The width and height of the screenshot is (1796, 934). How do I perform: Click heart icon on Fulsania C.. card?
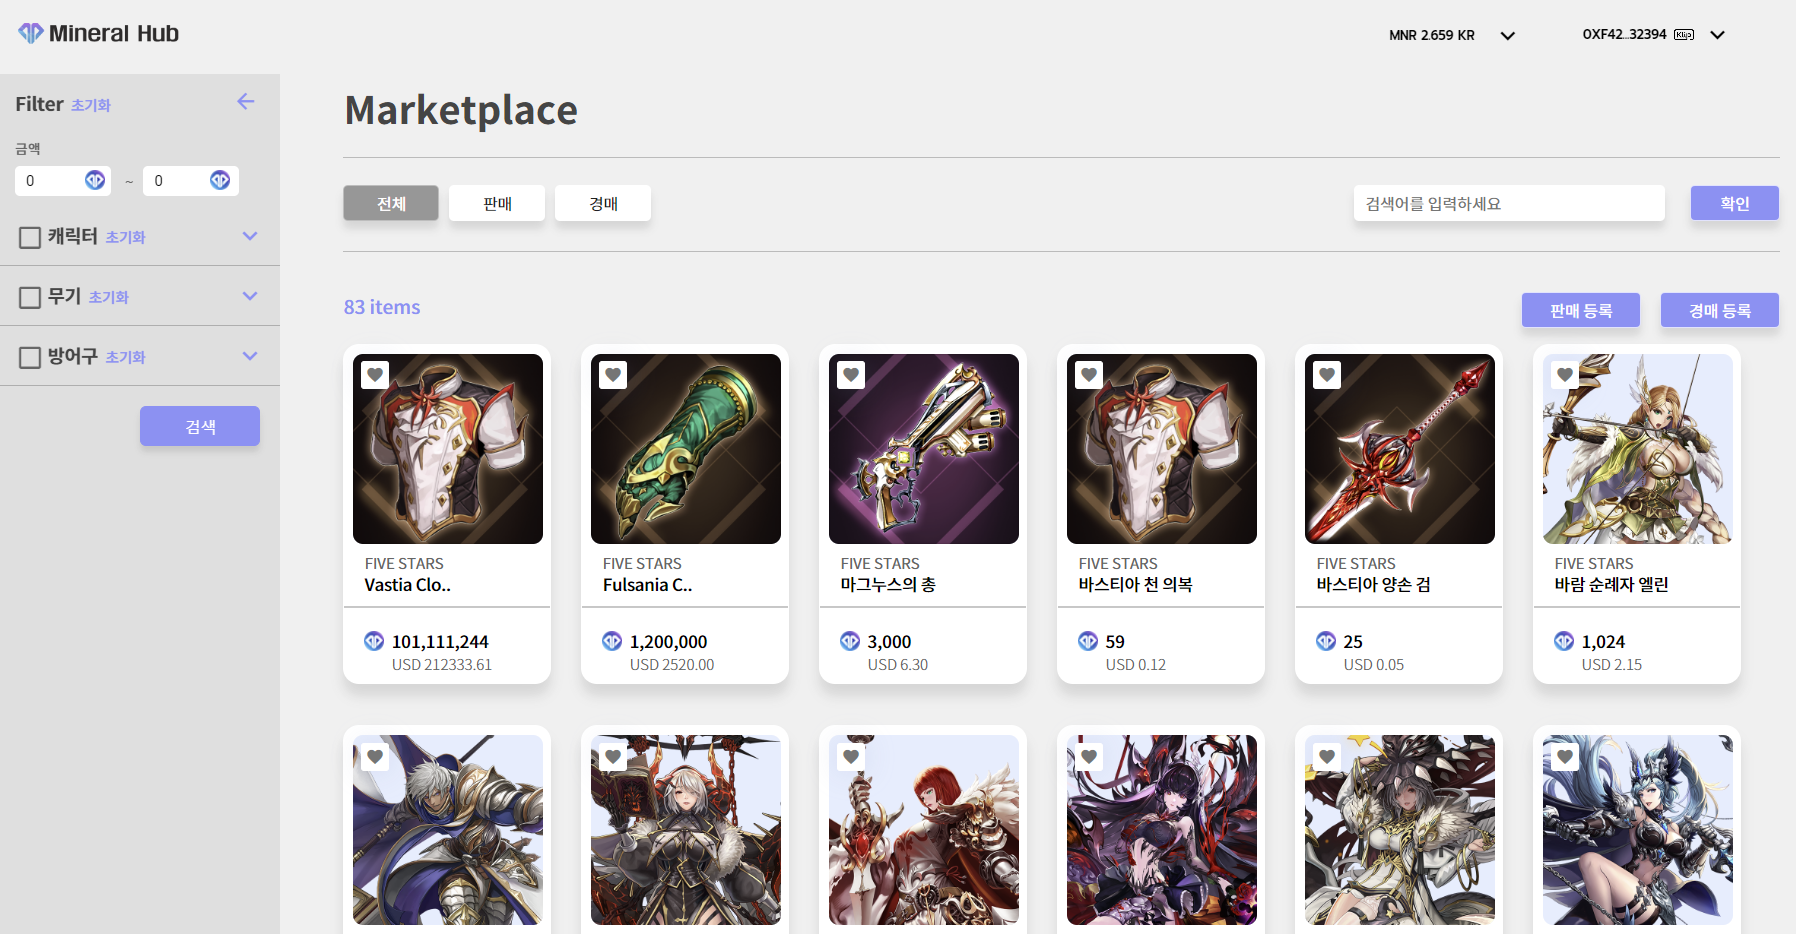click(613, 375)
